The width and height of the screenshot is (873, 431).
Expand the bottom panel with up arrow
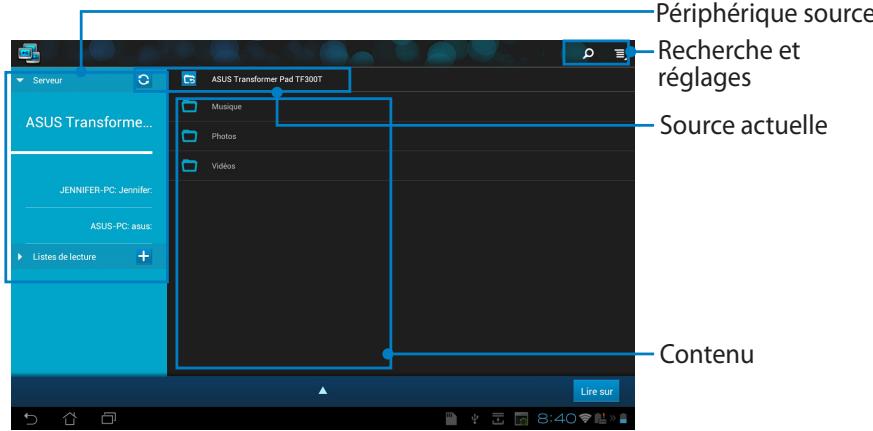click(x=322, y=391)
